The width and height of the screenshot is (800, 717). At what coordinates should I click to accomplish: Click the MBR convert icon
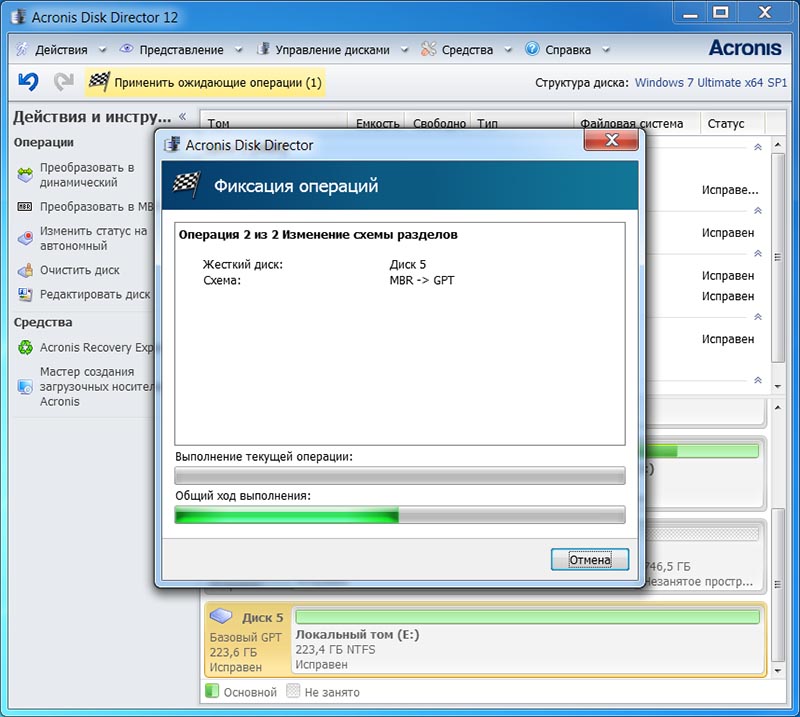(25, 207)
